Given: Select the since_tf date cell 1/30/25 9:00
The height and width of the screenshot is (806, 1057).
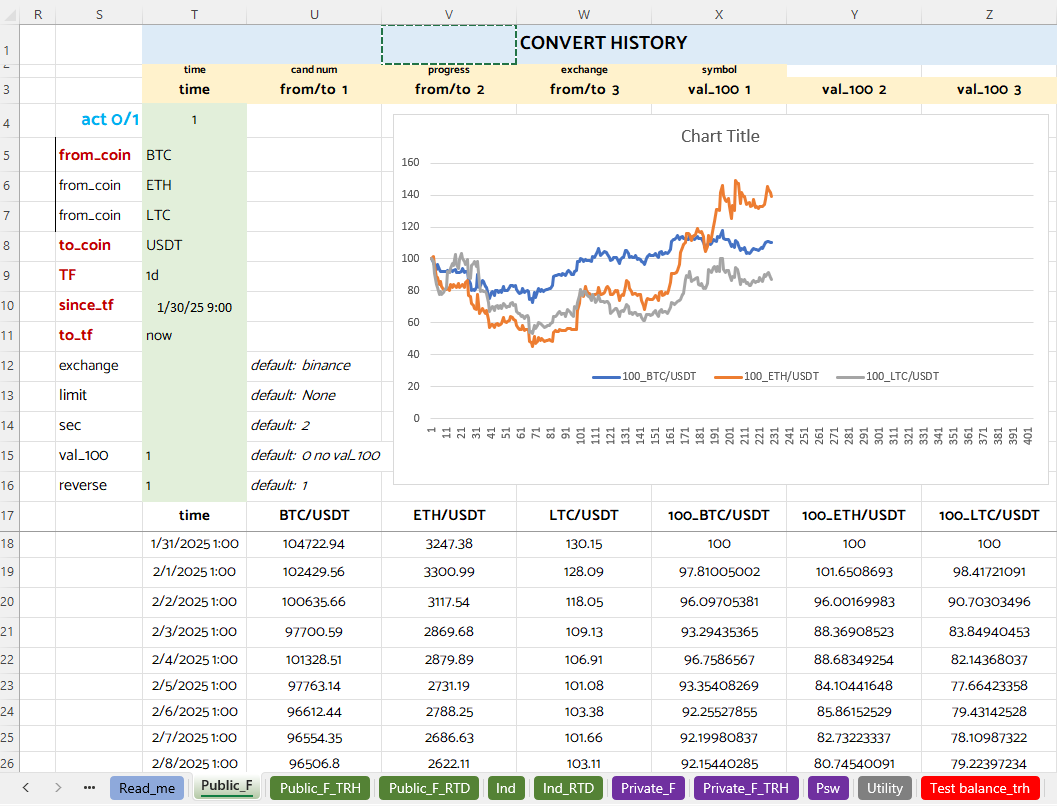Looking at the screenshot, I should tap(194, 307).
